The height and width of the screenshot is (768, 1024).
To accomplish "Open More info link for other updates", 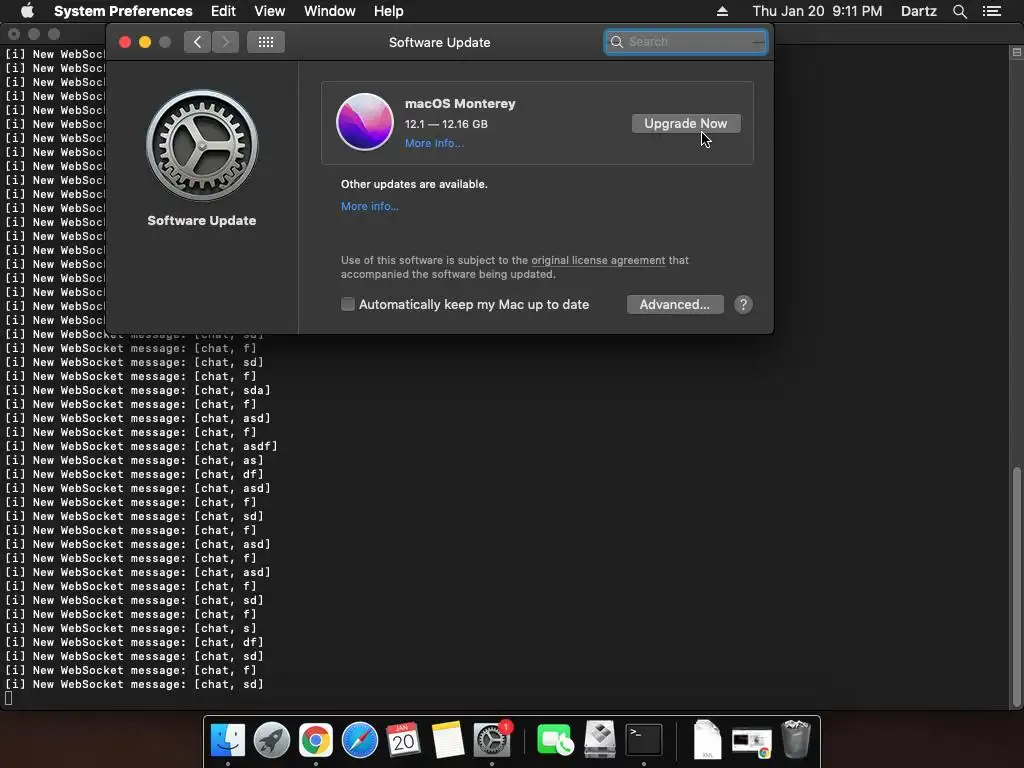I will [370, 206].
